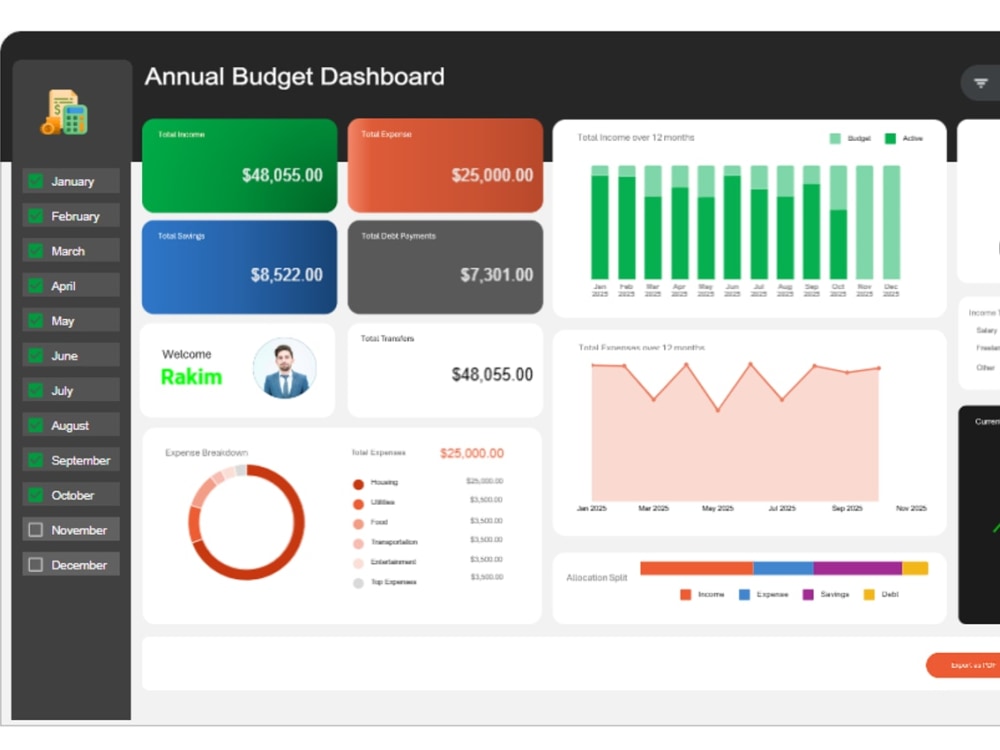1000x750 pixels.
Task: Click the blue Expense legend swatch
Action: click(x=744, y=594)
